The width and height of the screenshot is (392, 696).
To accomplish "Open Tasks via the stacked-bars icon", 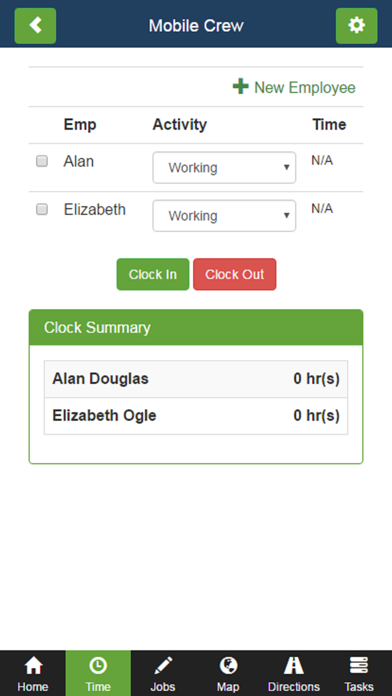I will point(359,666).
